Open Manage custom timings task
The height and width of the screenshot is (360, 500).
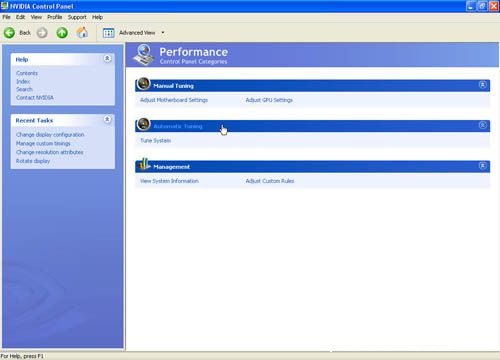43,143
